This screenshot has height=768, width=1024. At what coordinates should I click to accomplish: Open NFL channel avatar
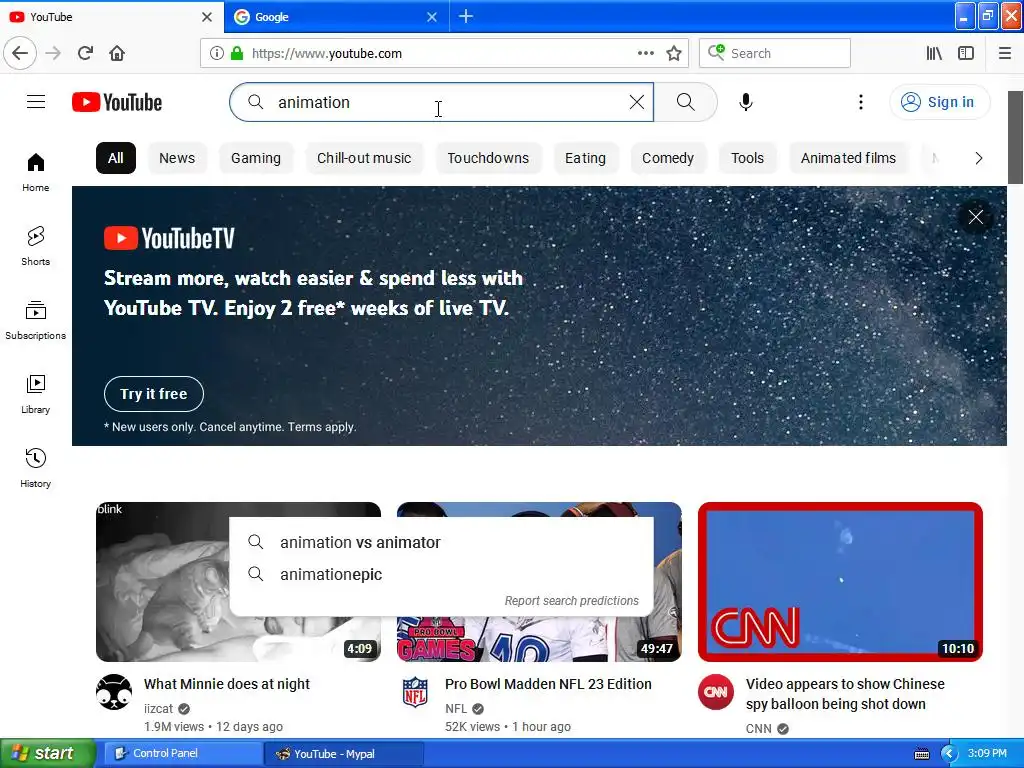(x=415, y=692)
